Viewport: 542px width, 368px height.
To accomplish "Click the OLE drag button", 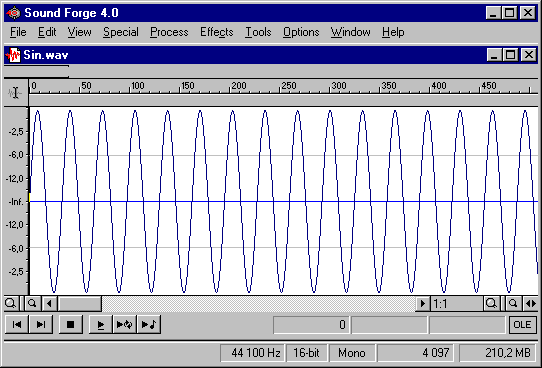I will (522, 324).
